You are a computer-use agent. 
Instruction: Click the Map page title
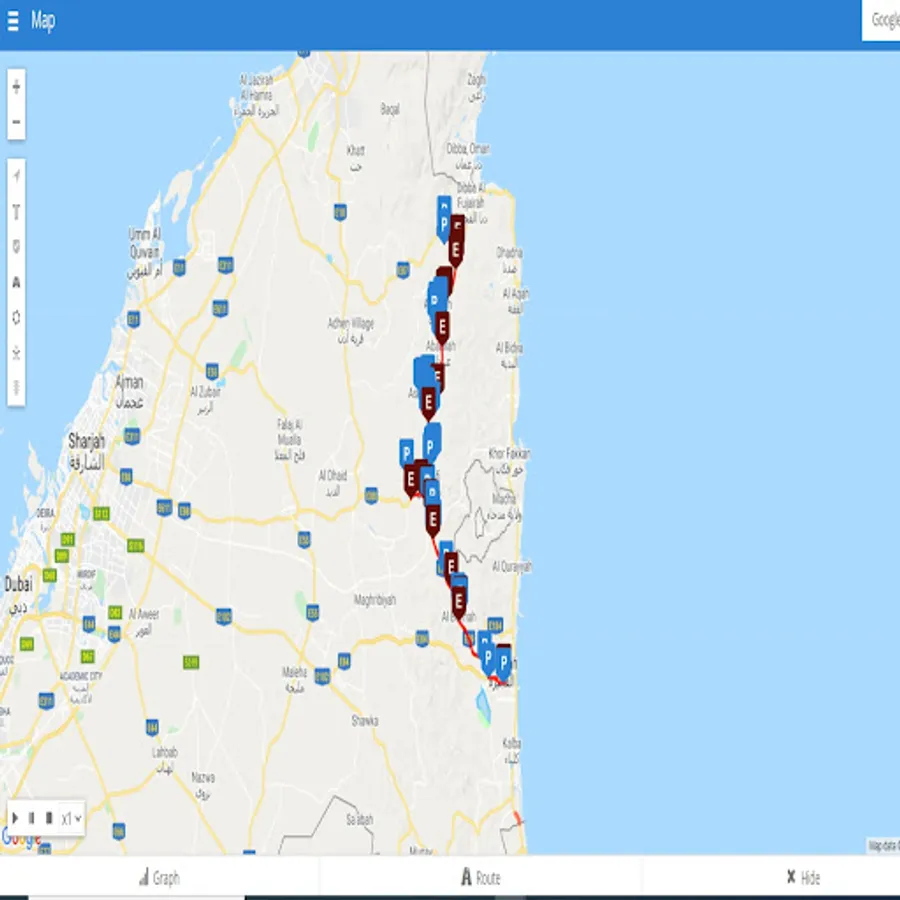point(43,21)
